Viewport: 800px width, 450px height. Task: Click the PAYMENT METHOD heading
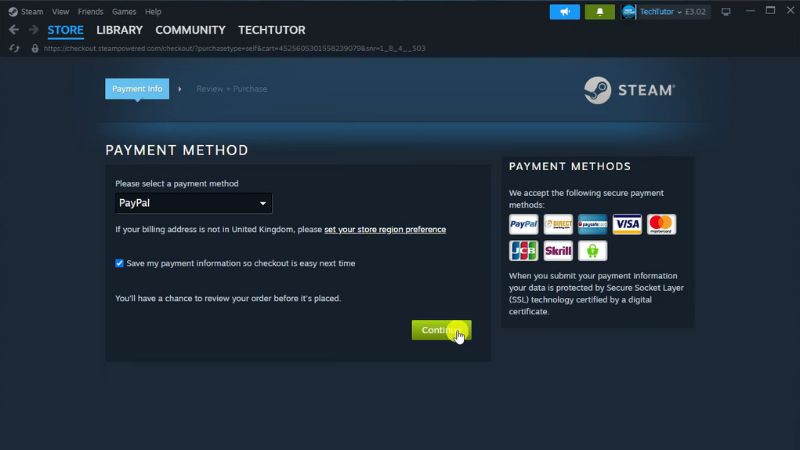click(177, 150)
